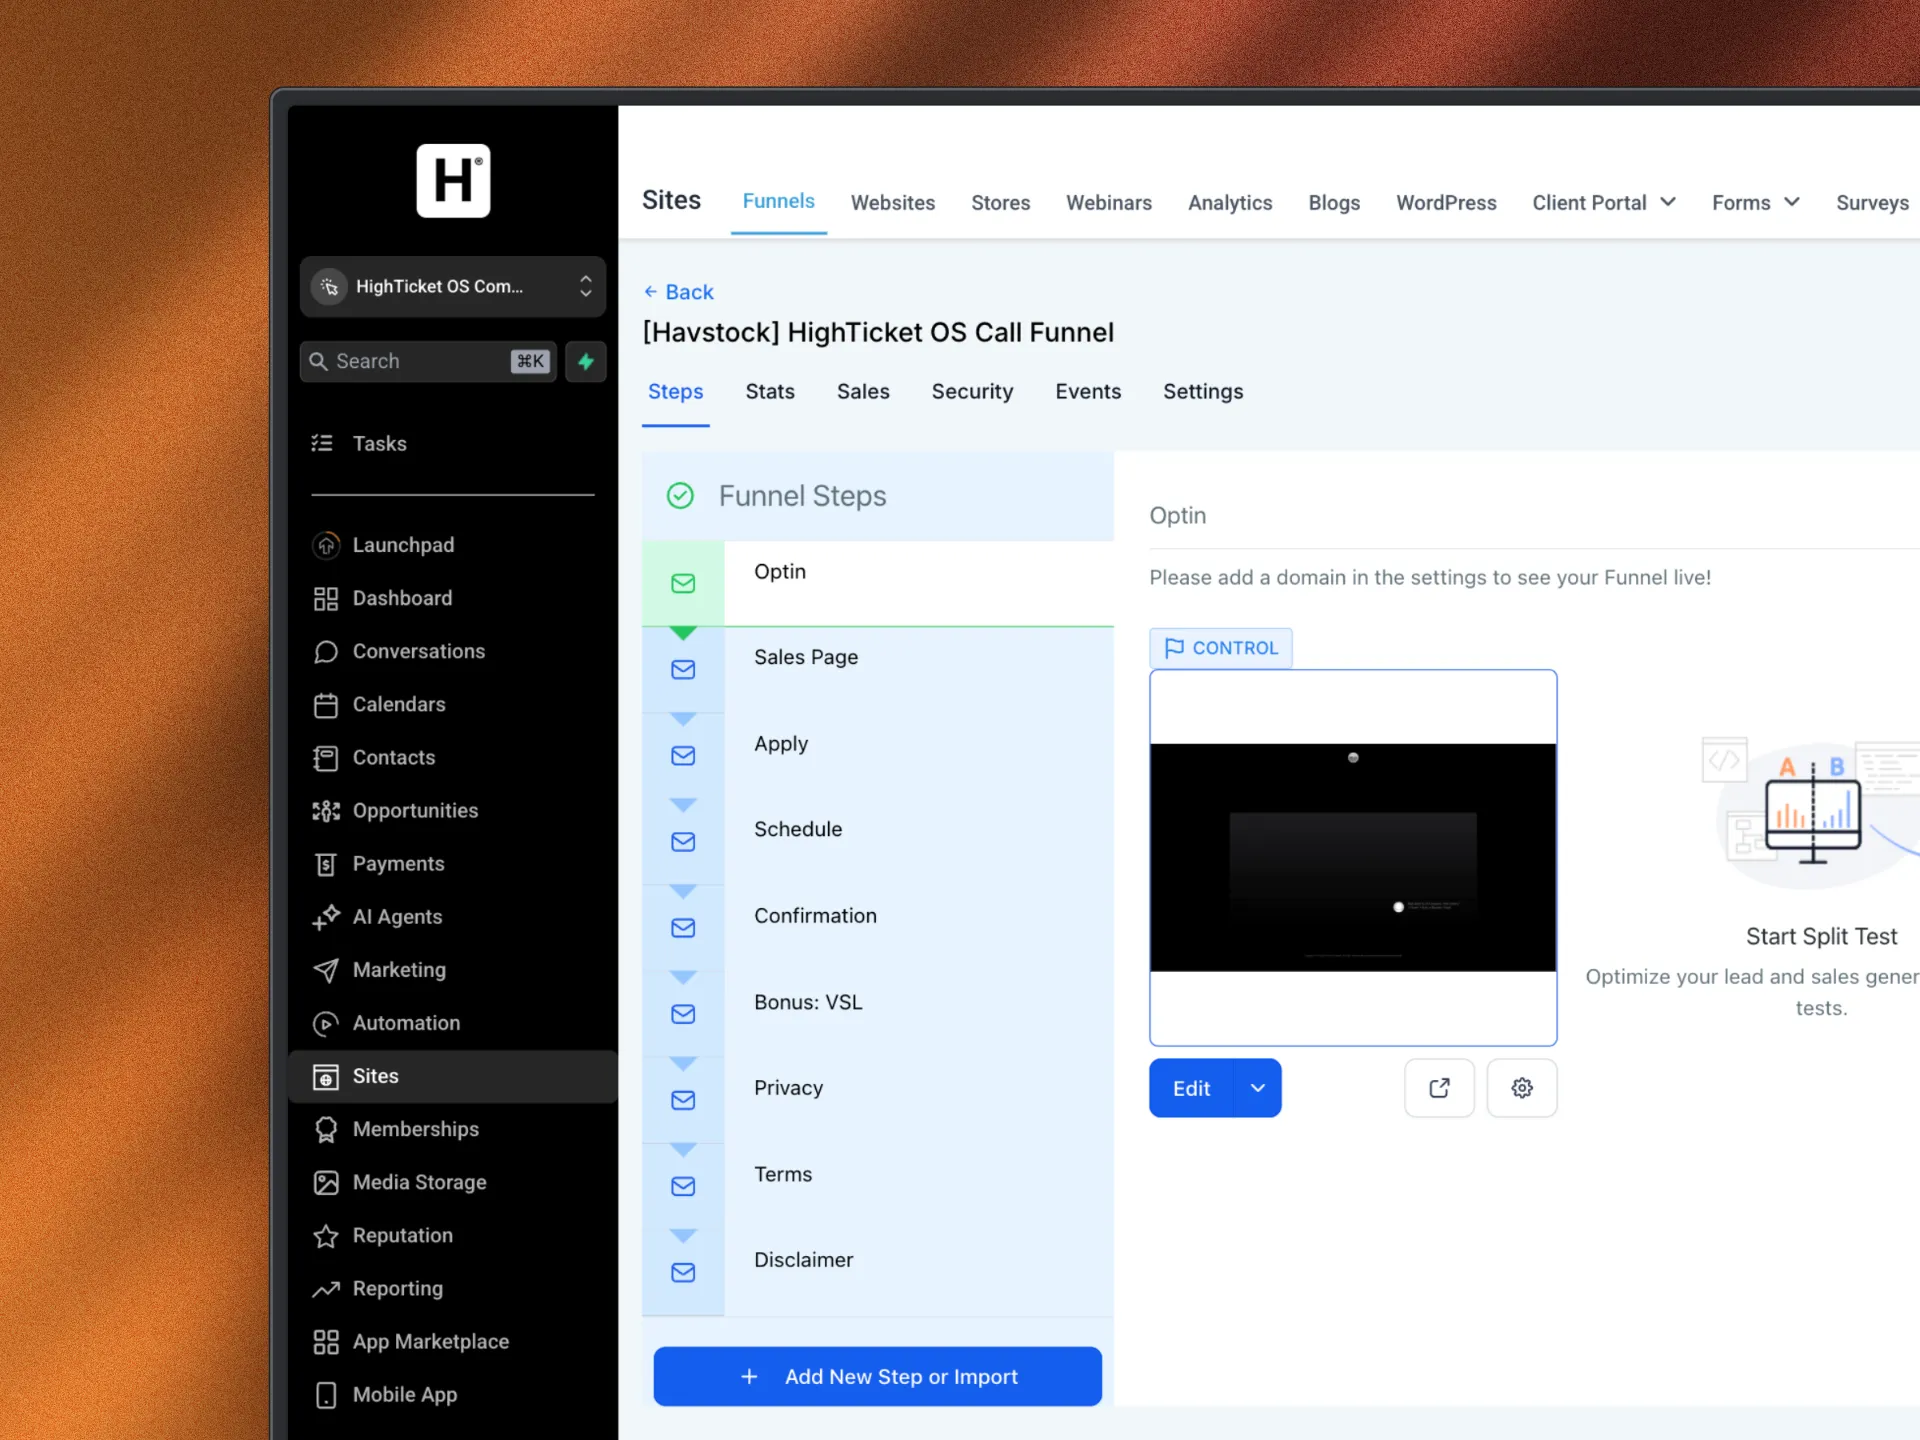
Task: Expand the Client Portal menu
Action: 1603,203
